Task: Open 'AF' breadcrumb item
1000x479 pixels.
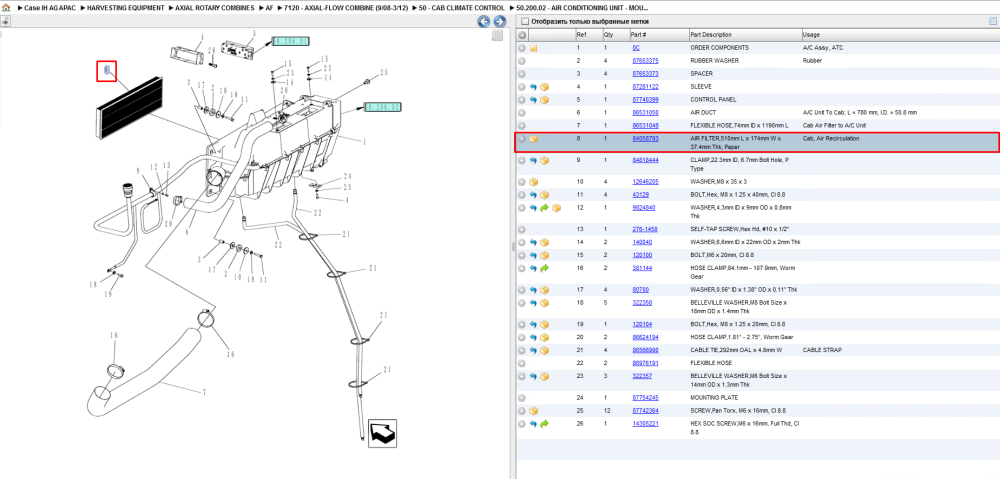Action: point(269,8)
